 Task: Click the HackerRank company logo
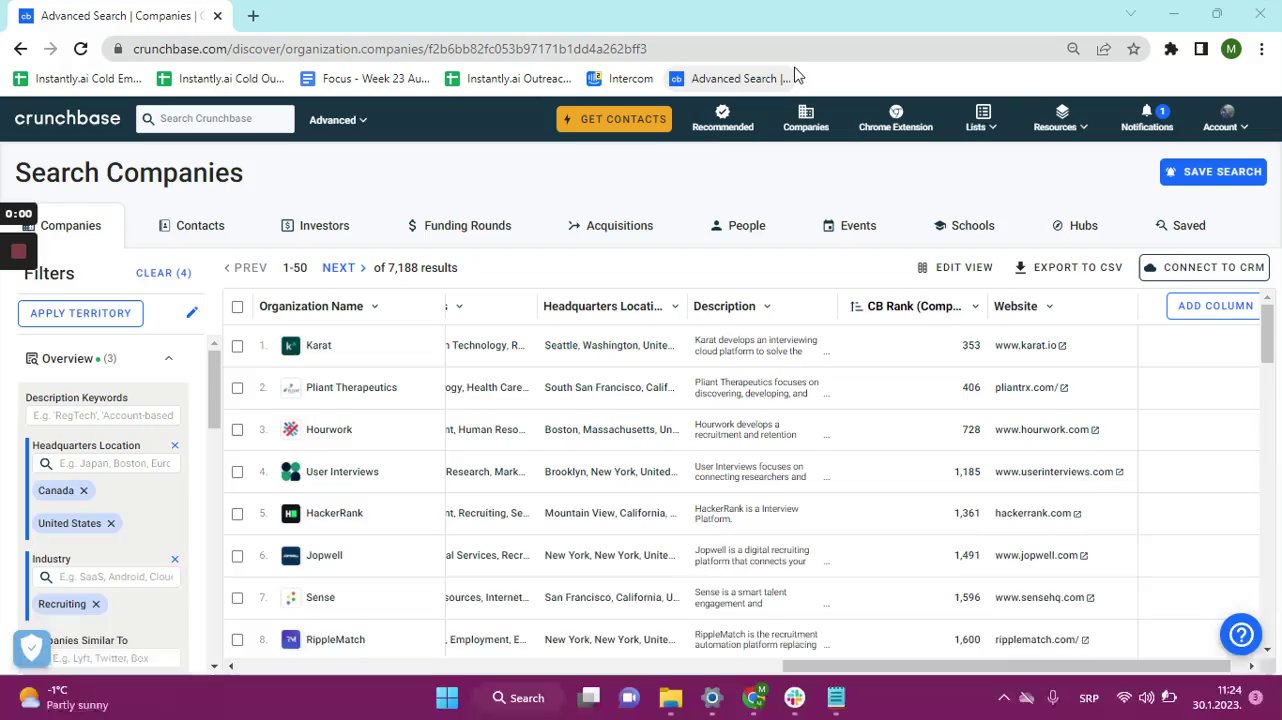tap(291, 514)
